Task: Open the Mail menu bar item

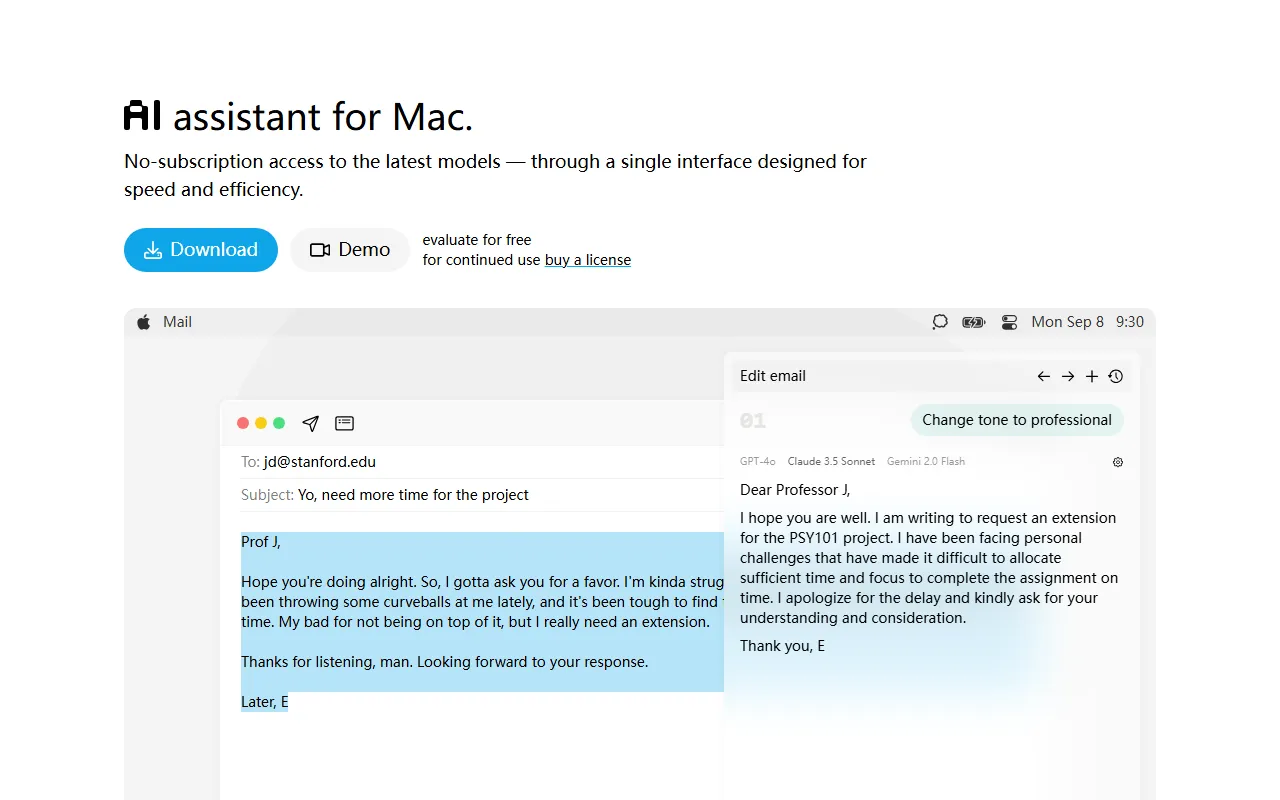Action: tap(178, 322)
